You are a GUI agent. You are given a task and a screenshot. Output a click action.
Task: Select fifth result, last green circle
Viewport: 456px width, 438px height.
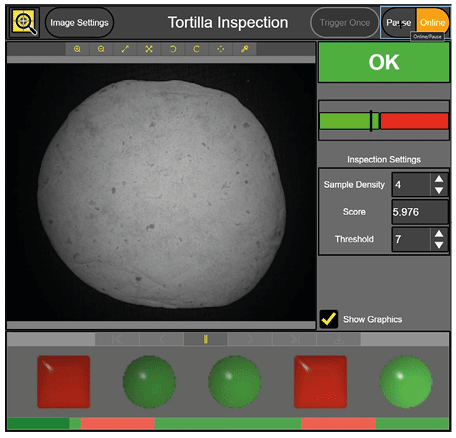click(406, 382)
